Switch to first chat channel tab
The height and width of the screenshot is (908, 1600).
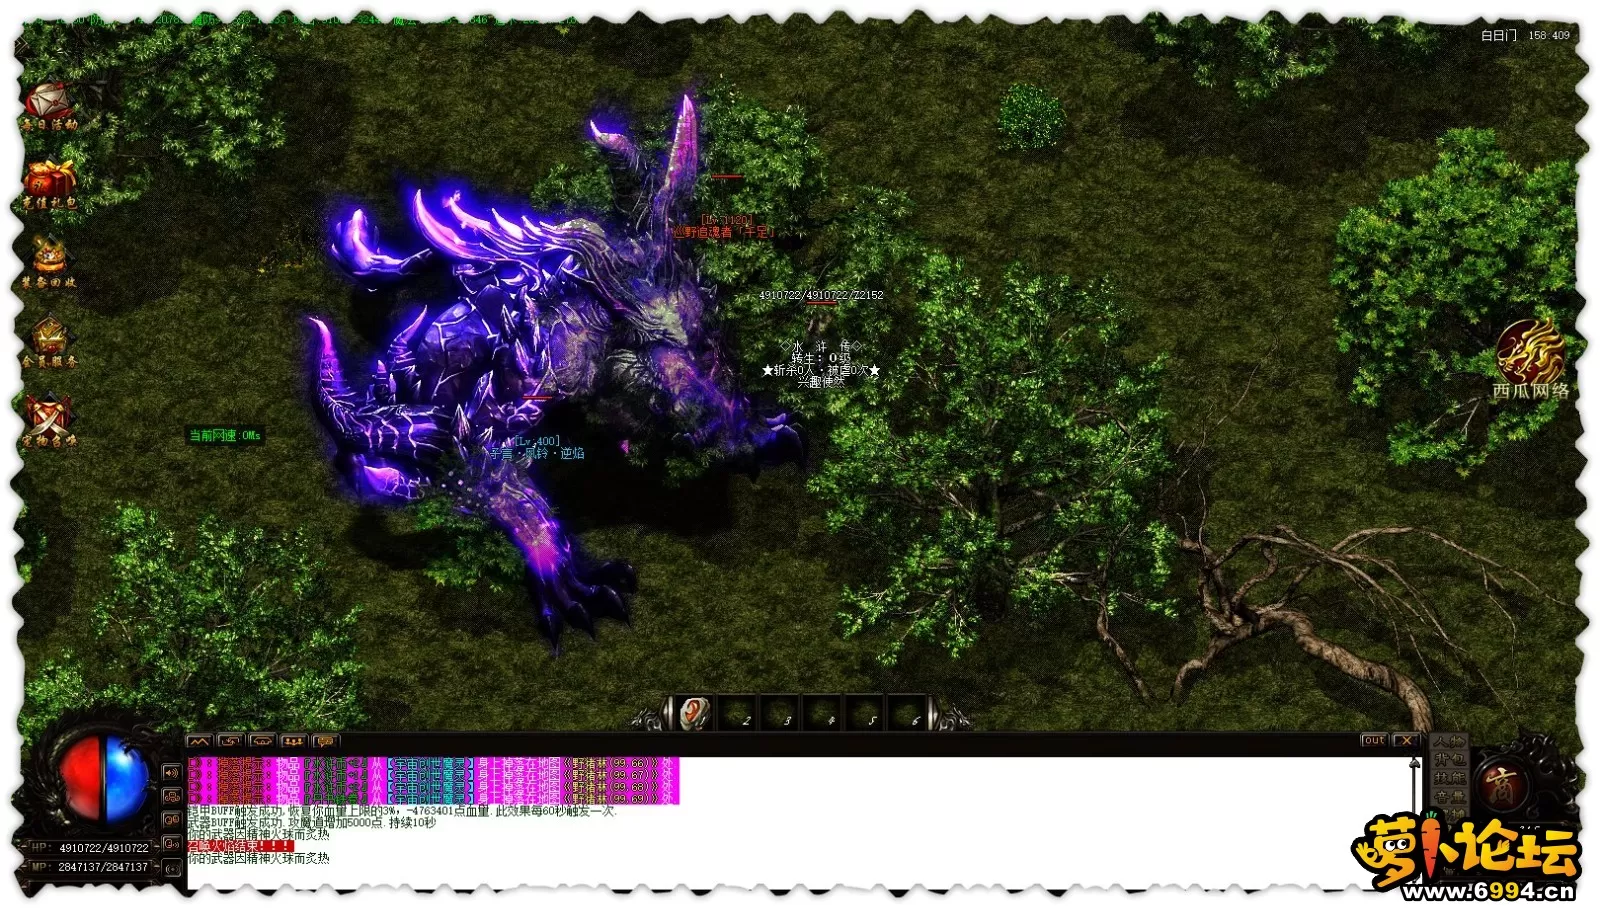tap(200, 741)
